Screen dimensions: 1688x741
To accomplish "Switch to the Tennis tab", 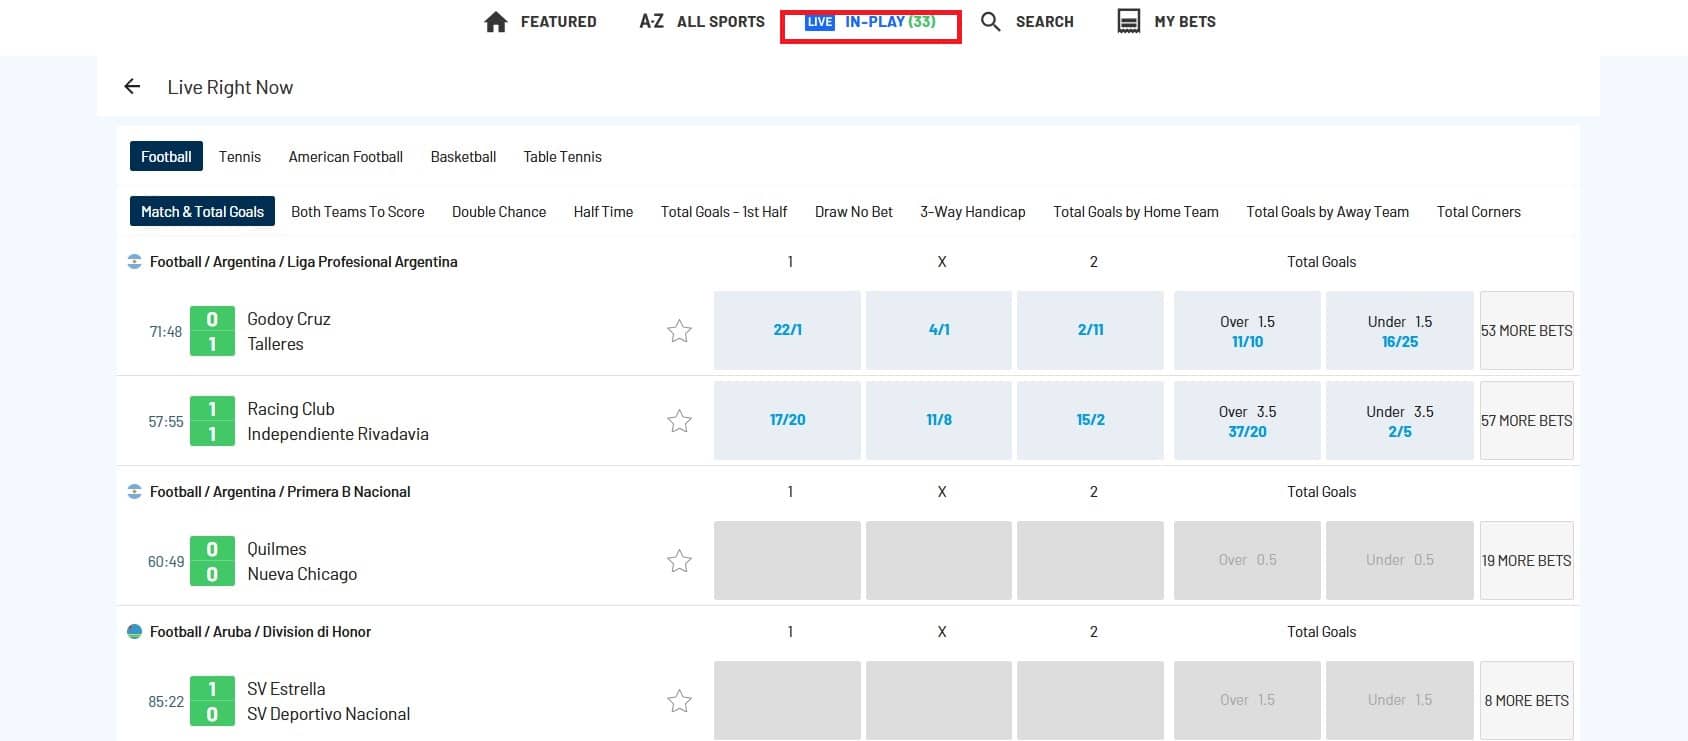I will tap(240, 157).
